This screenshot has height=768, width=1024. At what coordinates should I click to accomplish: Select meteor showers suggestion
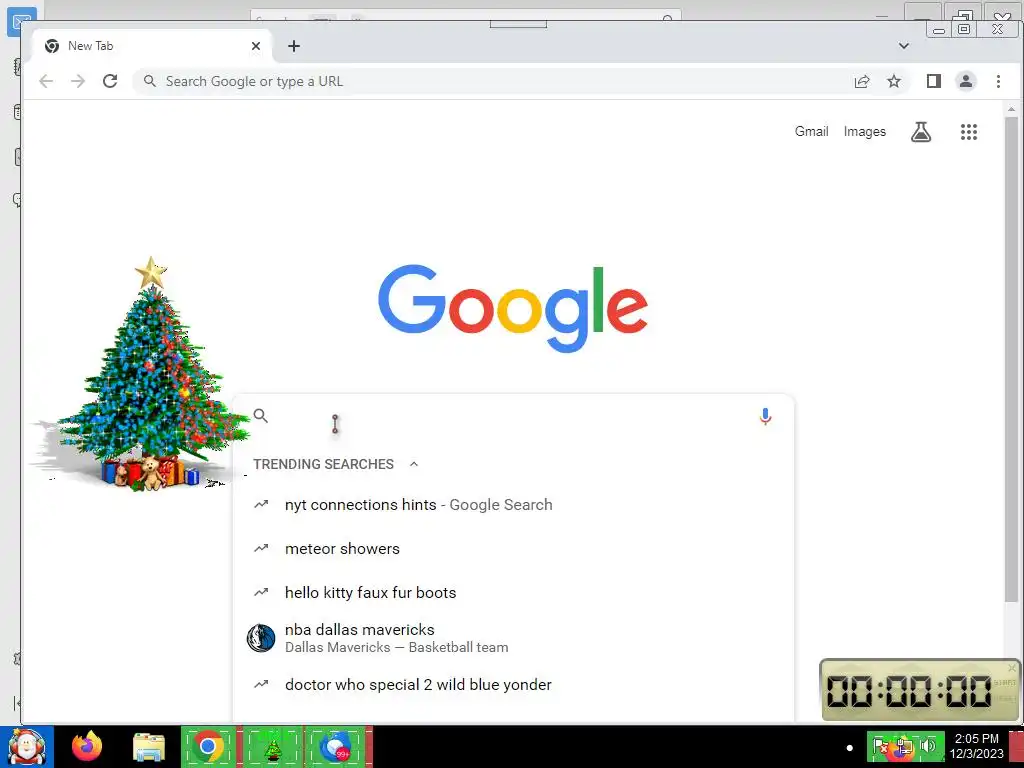click(513, 549)
